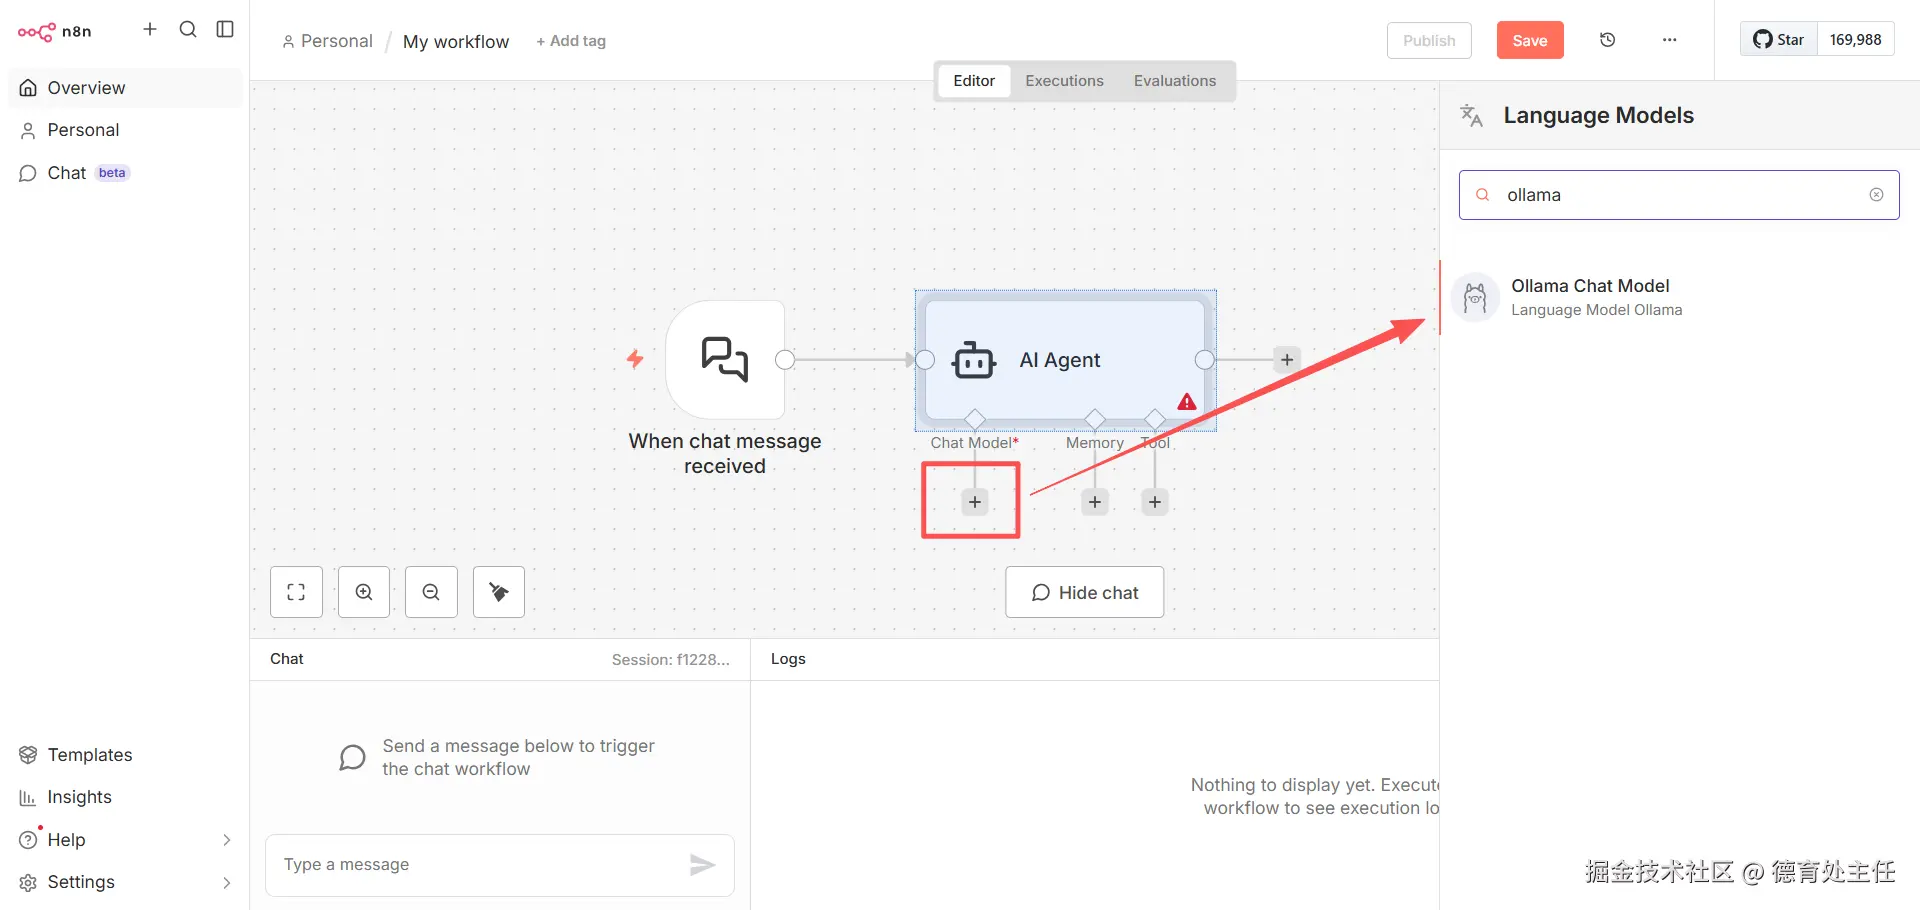The image size is (1920, 910).
Task: Add a Memory sub-node
Action: point(1095,502)
